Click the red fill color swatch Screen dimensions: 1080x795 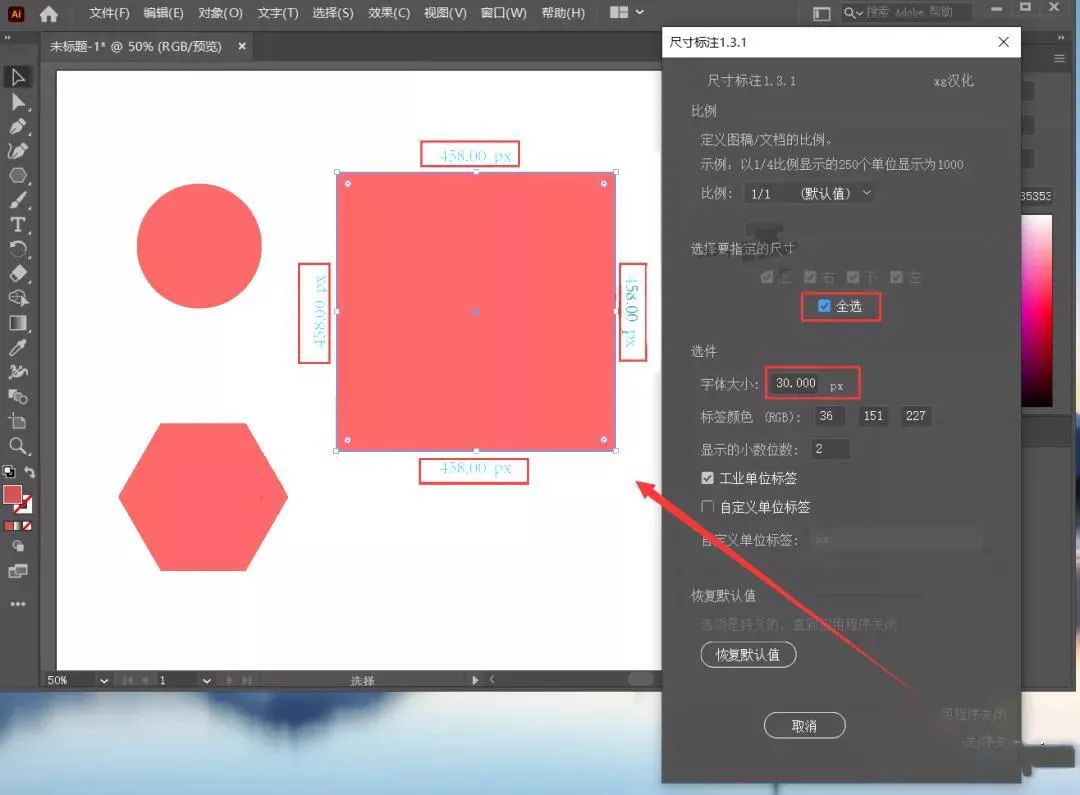pos(12,494)
